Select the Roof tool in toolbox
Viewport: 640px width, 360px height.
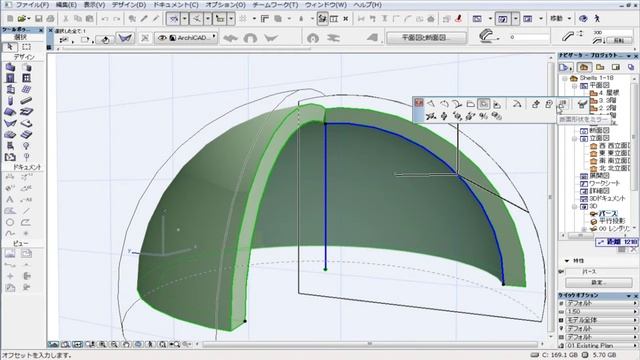tap(10, 112)
